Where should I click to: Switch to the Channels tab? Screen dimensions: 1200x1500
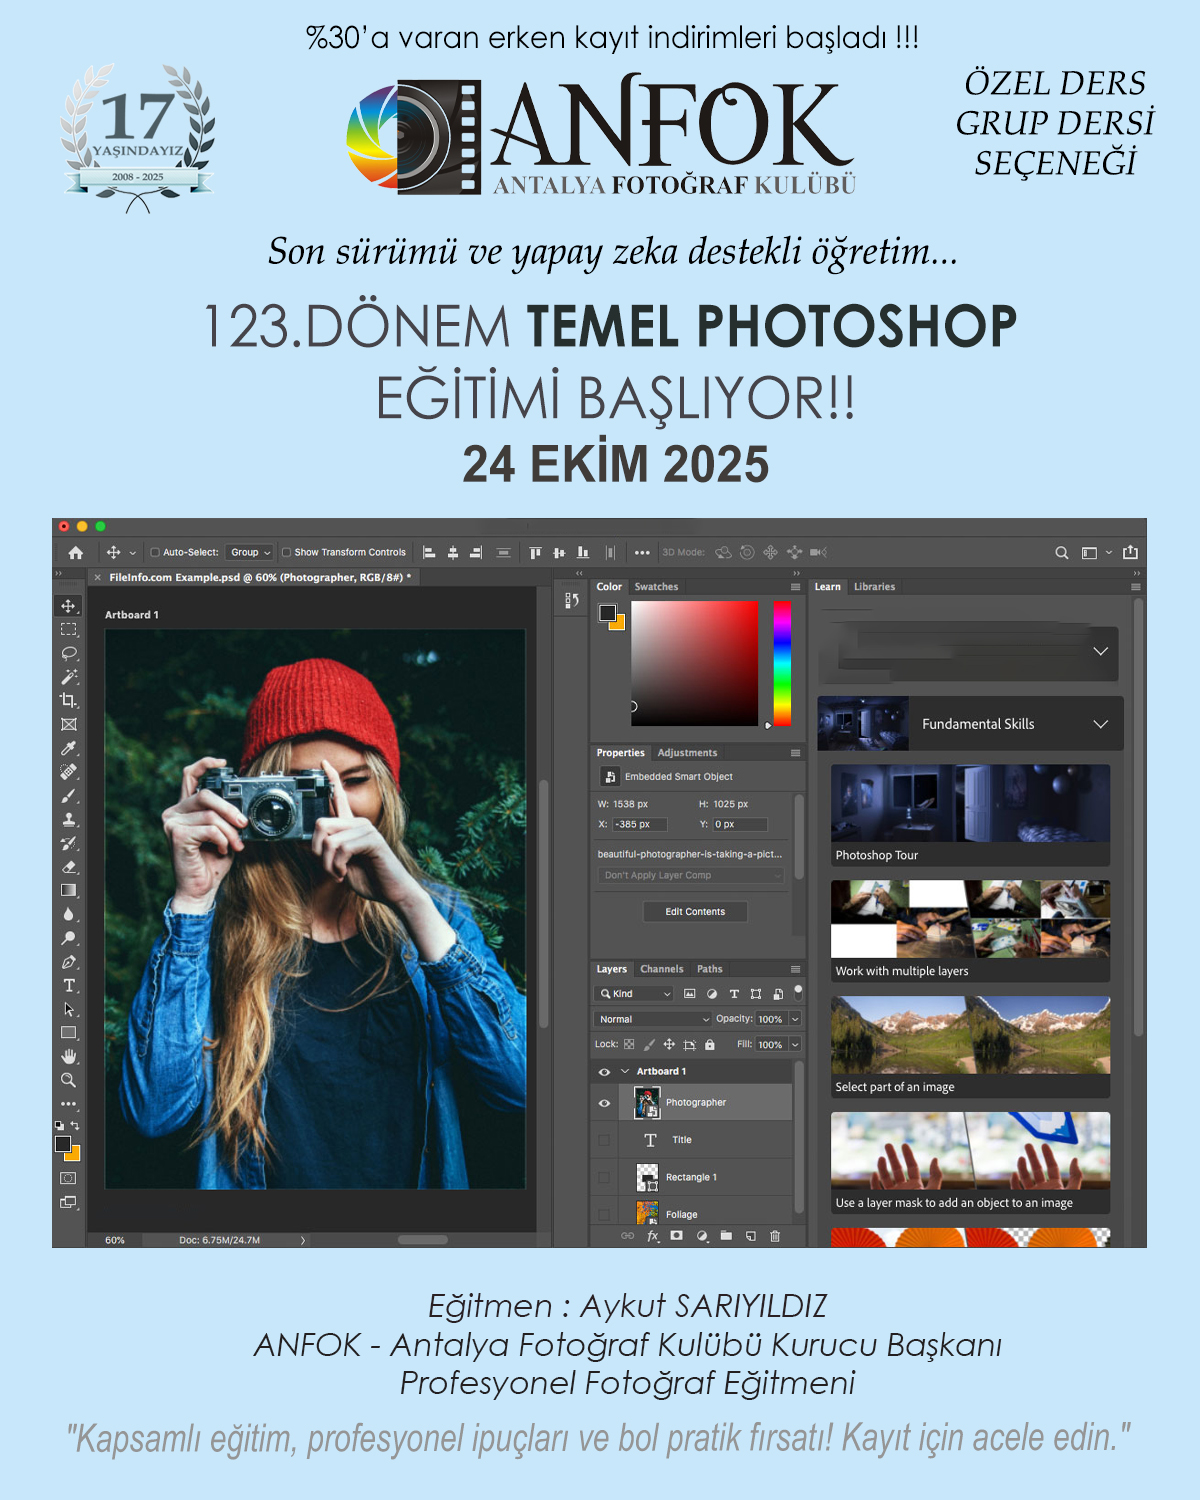pyautogui.click(x=661, y=969)
